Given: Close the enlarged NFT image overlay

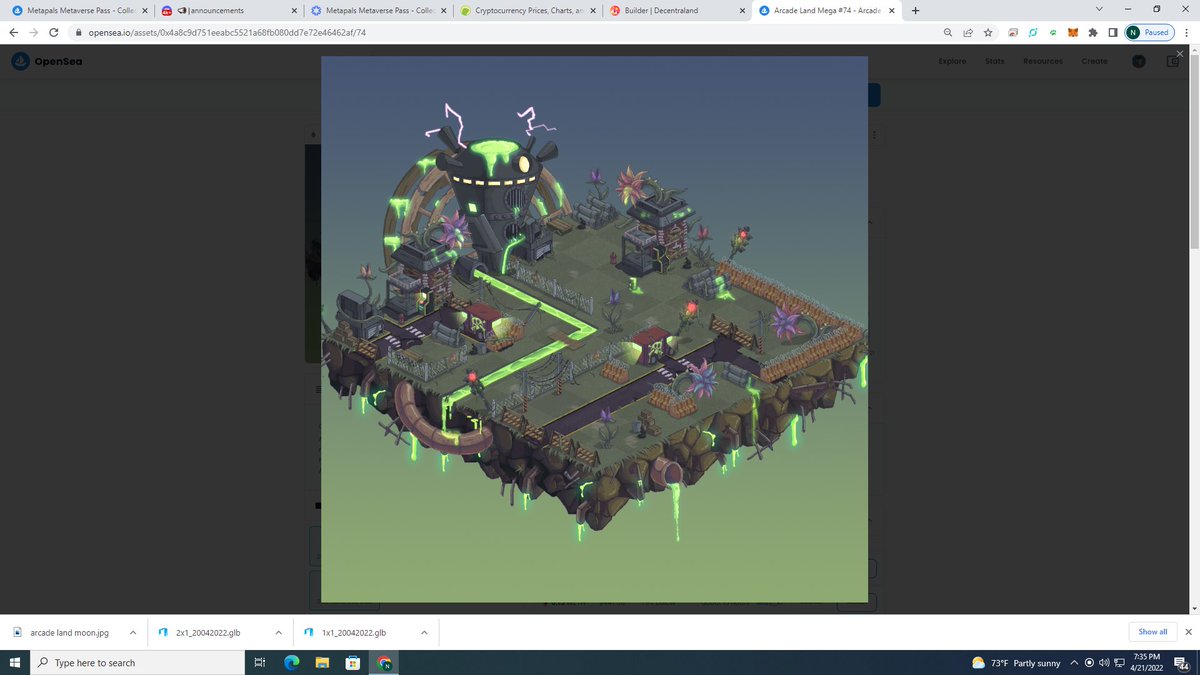Looking at the screenshot, I should [x=1180, y=52].
